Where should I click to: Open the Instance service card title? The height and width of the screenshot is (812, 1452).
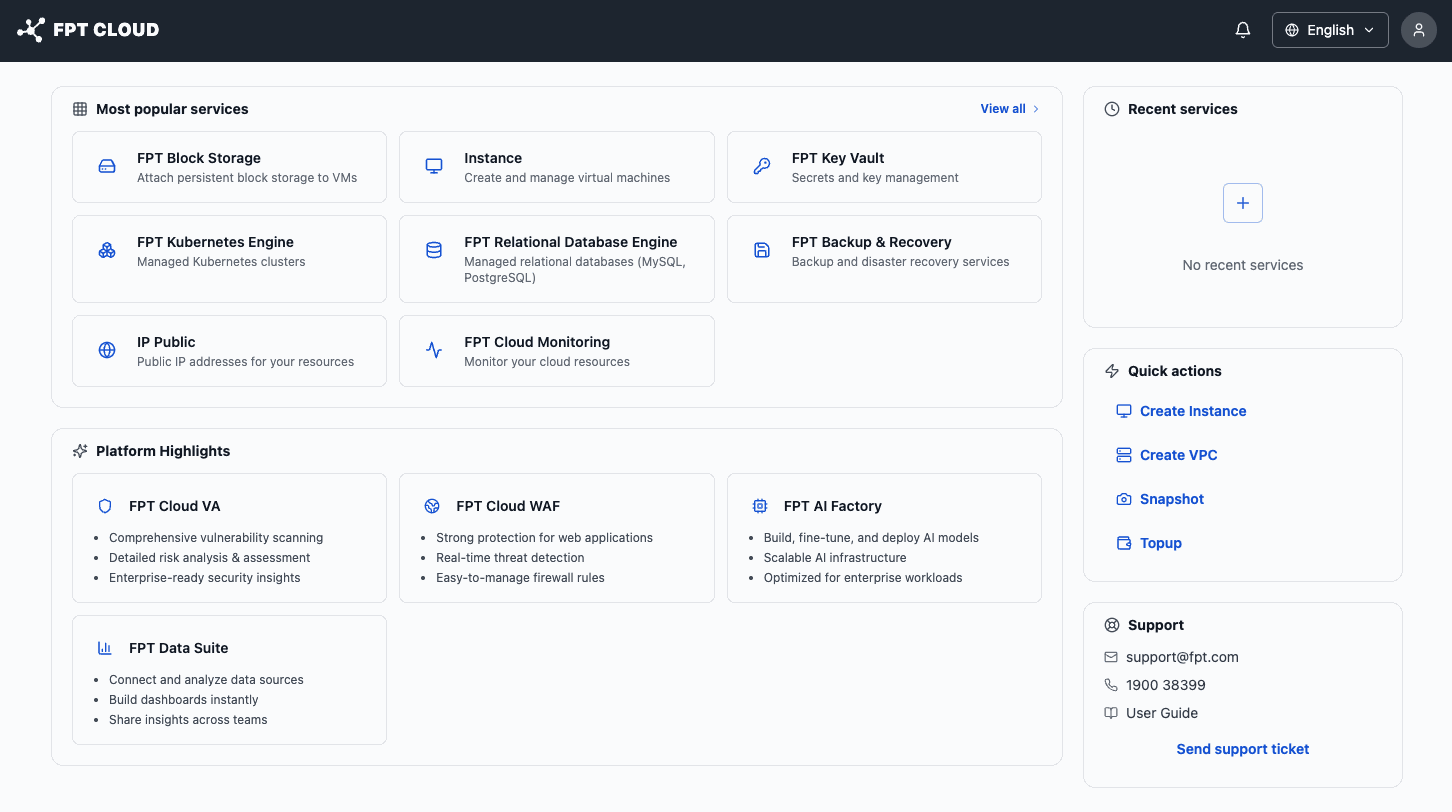click(493, 158)
